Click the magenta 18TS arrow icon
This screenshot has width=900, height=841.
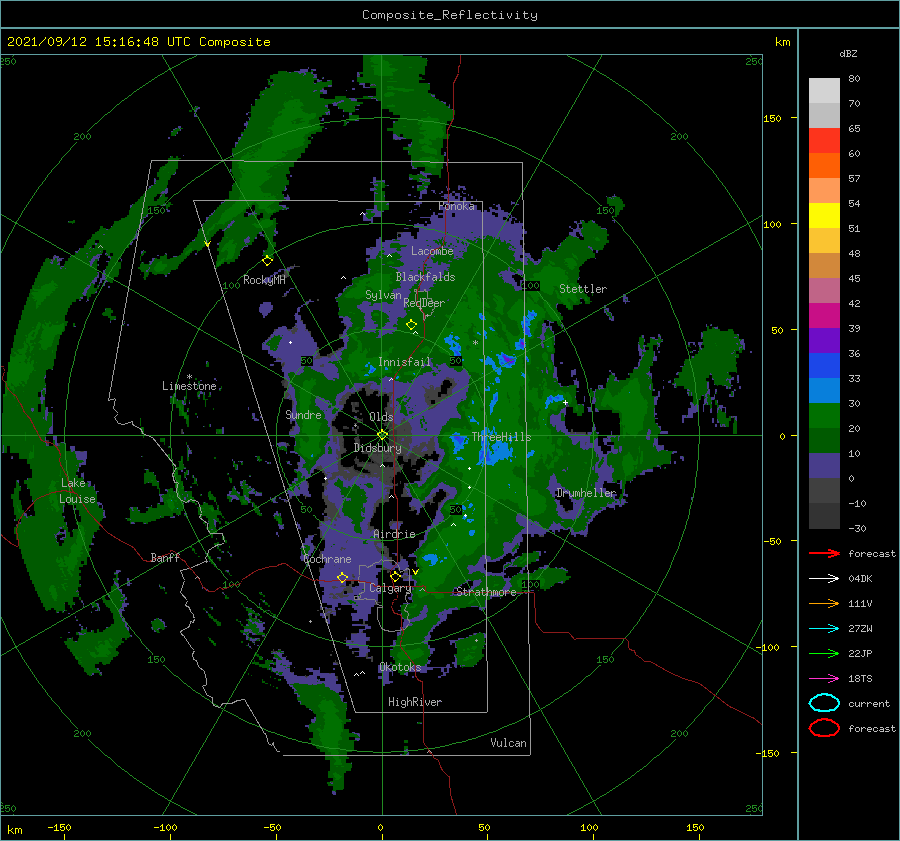pos(824,679)
